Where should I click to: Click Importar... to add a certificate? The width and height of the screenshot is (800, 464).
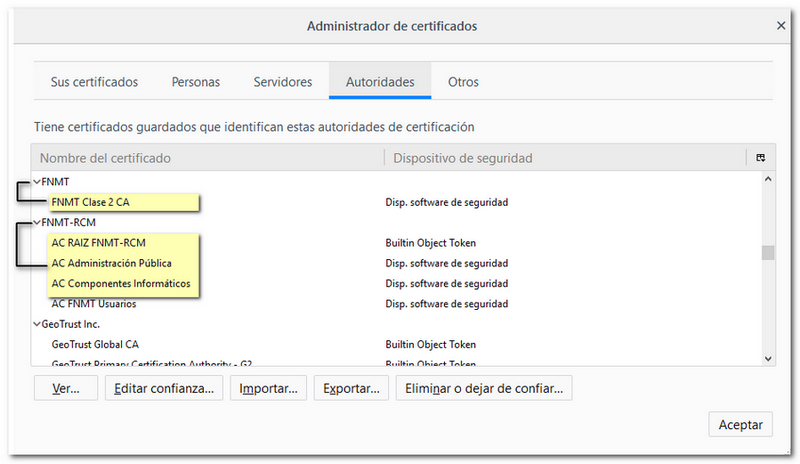point(268,388)
